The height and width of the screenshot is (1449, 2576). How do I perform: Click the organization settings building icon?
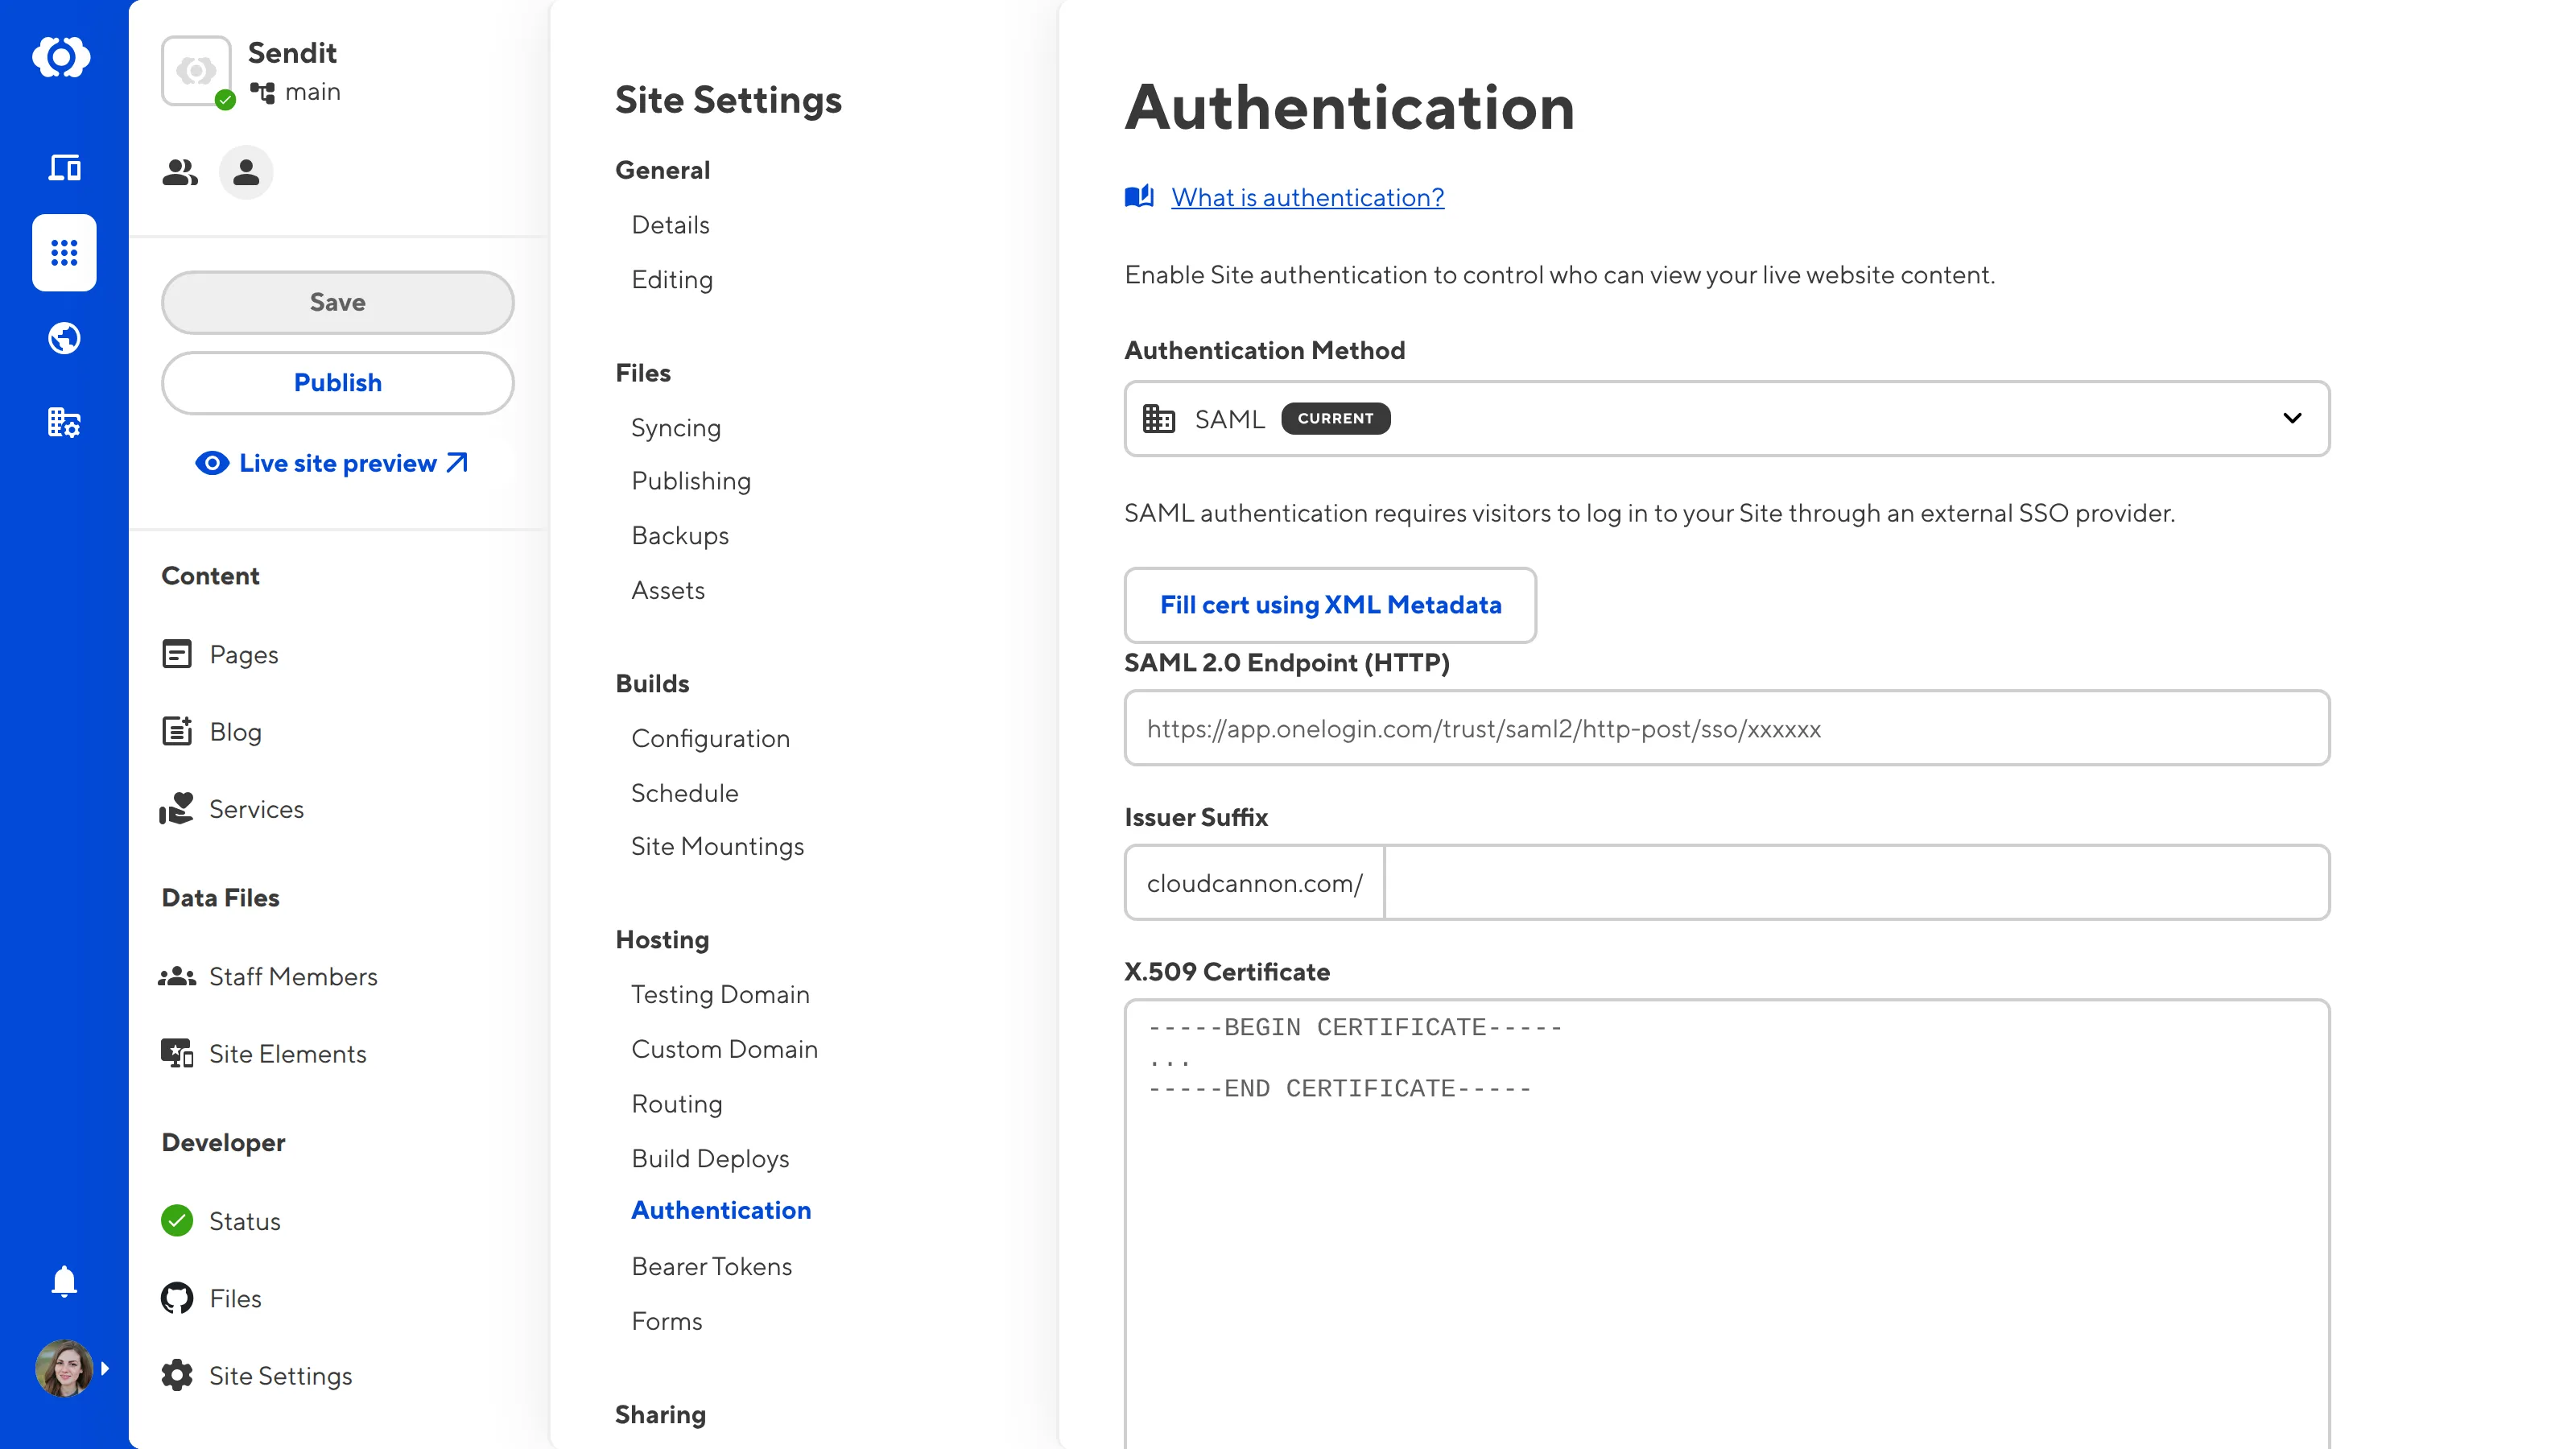(x=64, y=422)
